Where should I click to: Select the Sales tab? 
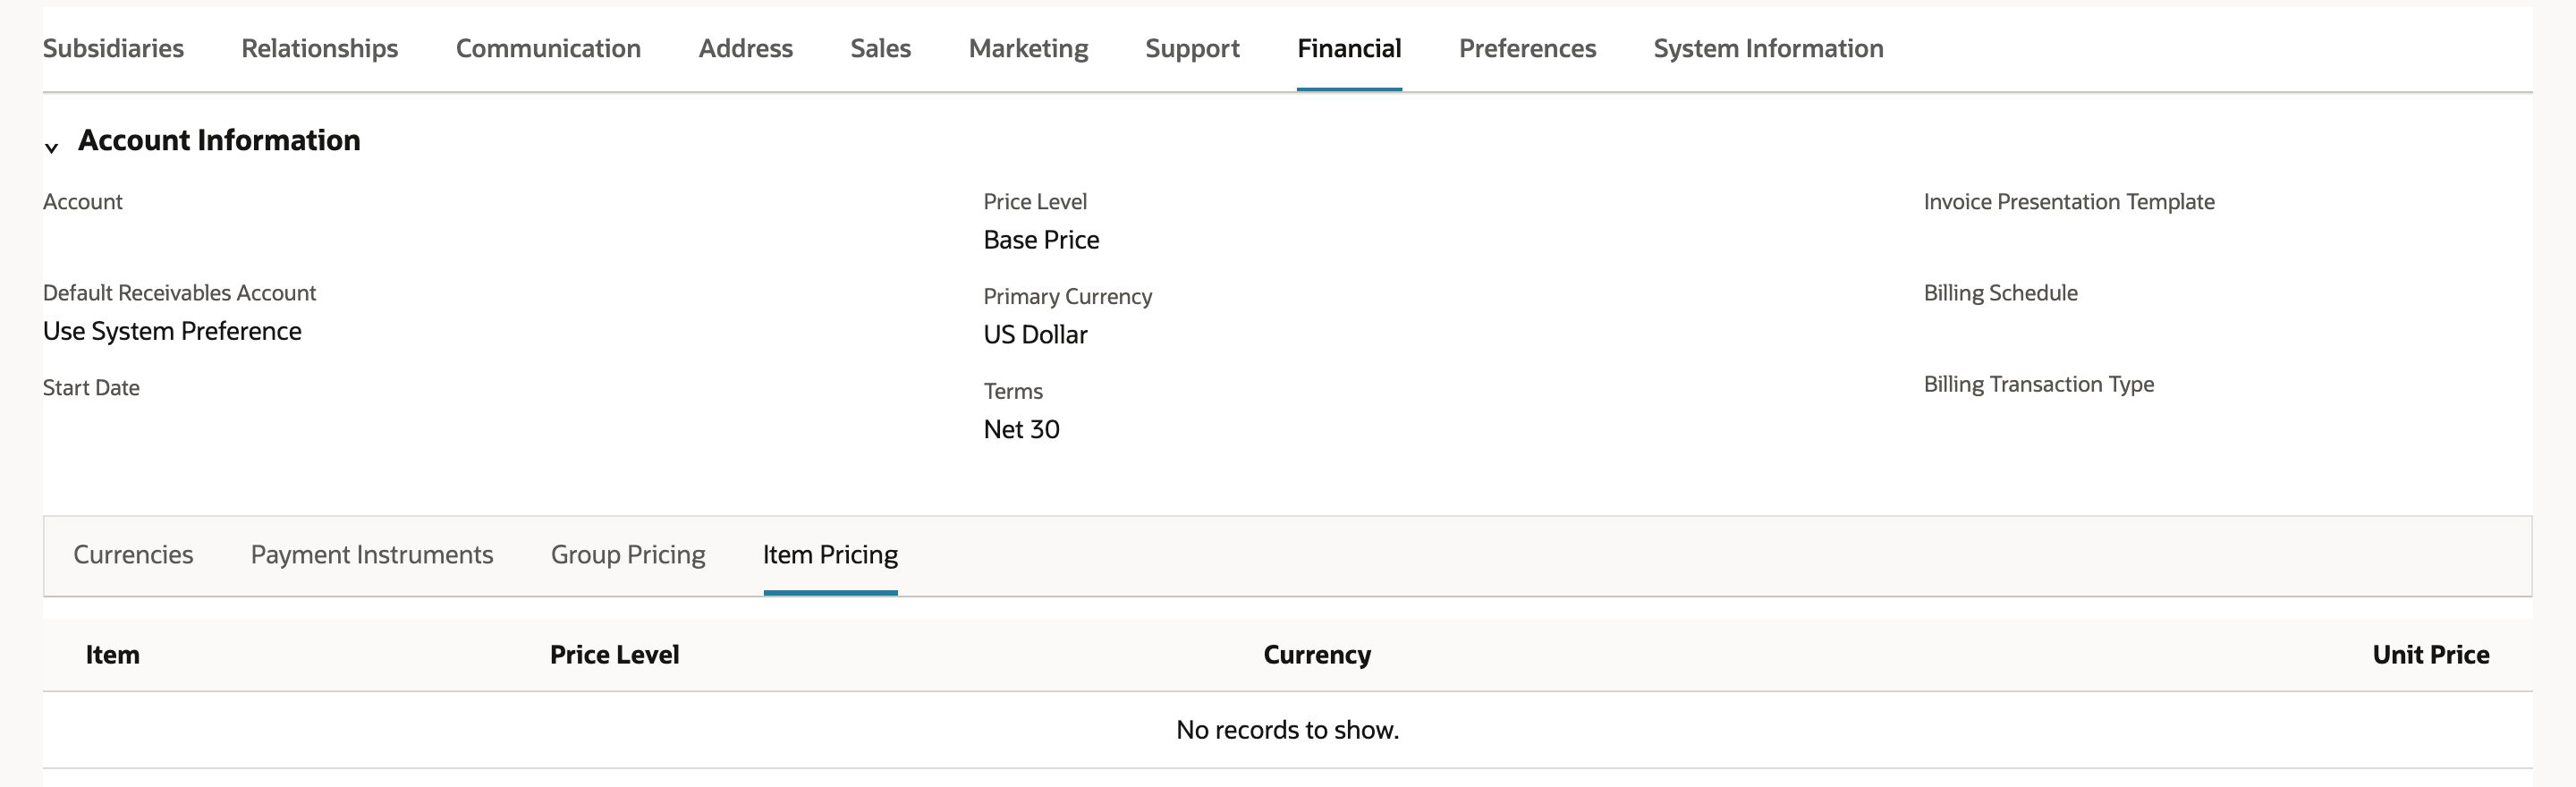[x=881, y=48]
